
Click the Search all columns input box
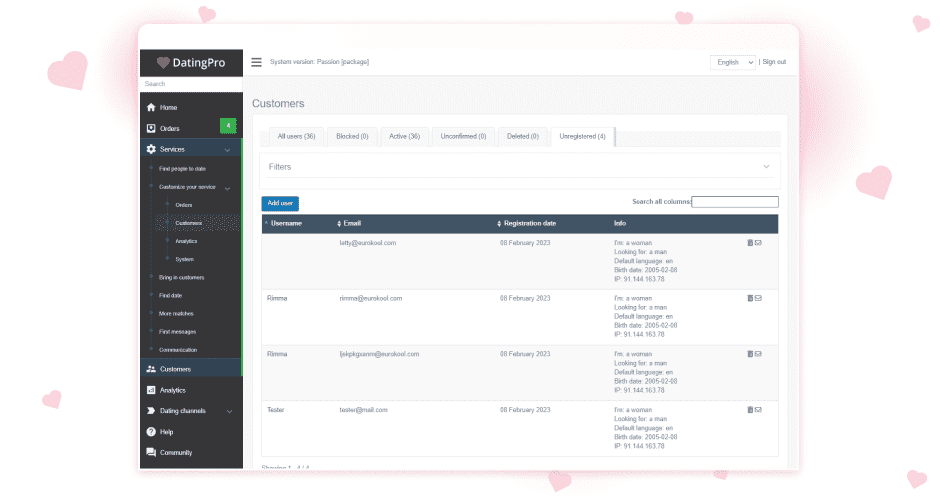[735, 202]
